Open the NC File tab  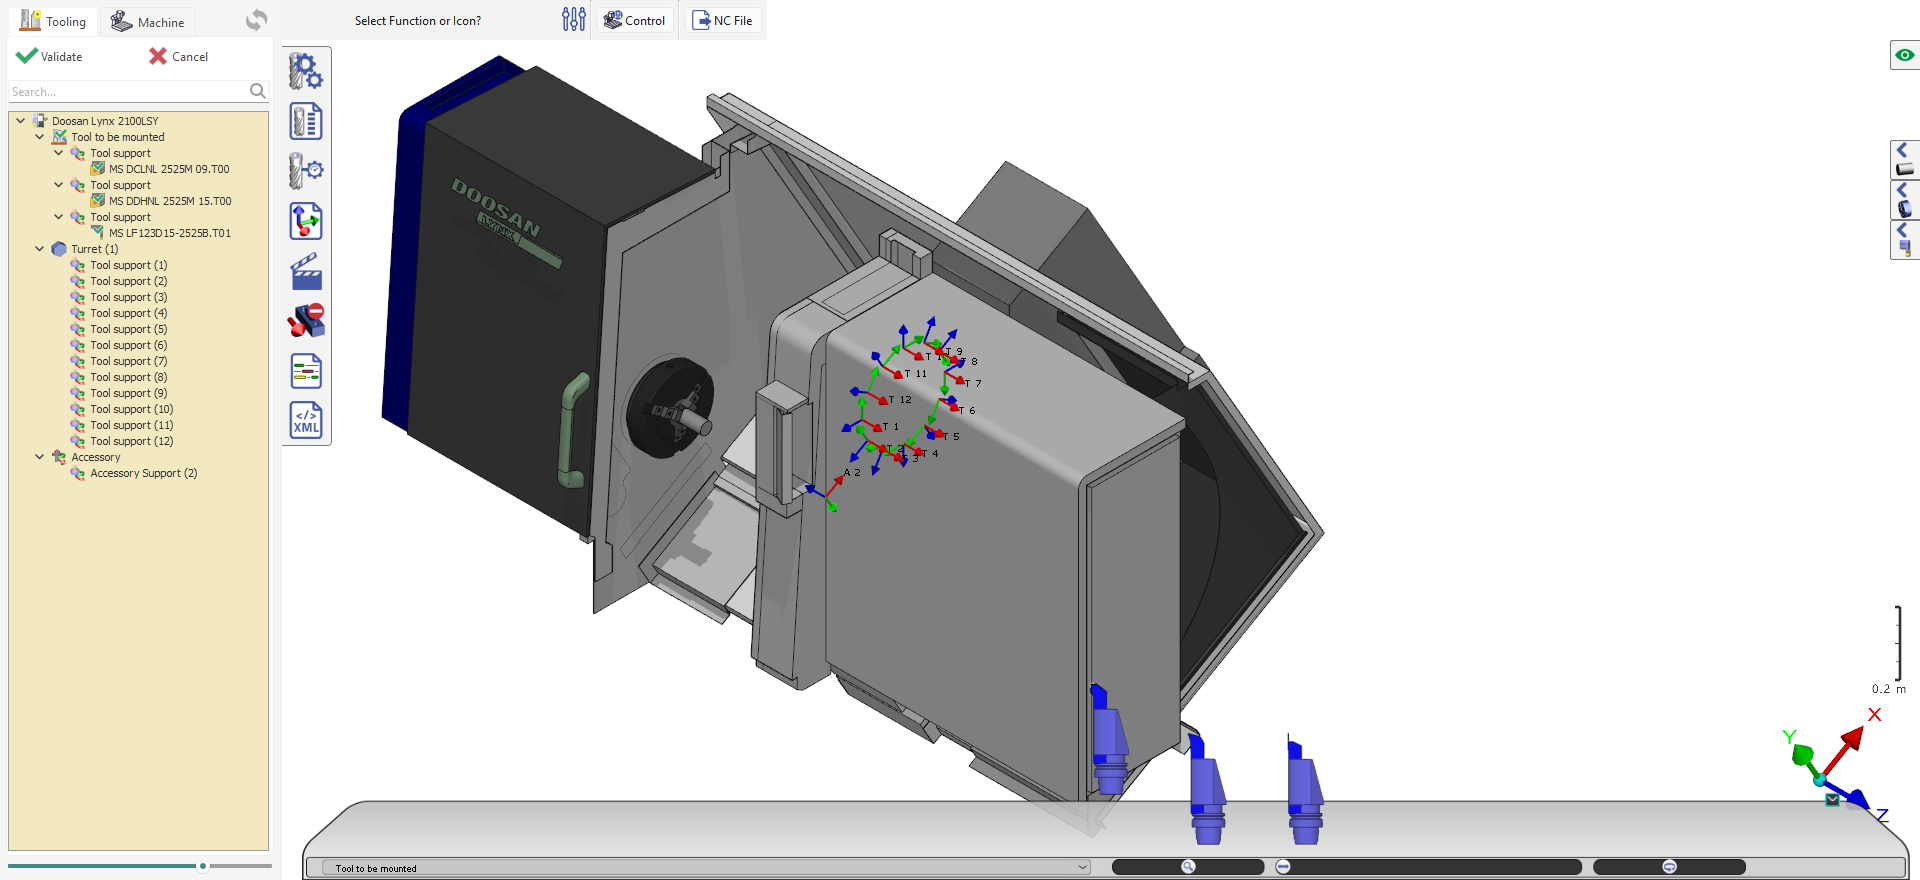click(x=722, y=20)
